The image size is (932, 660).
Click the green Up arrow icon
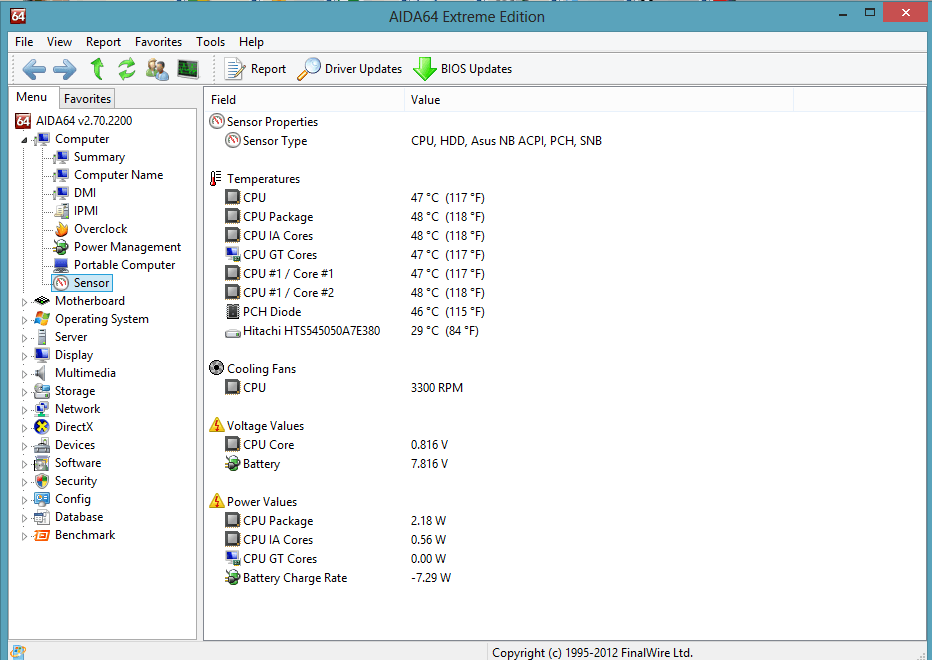click(x=97, y=69)
